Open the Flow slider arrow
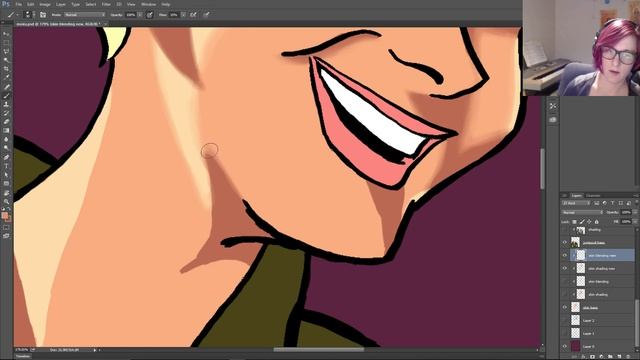 [183, 15]
